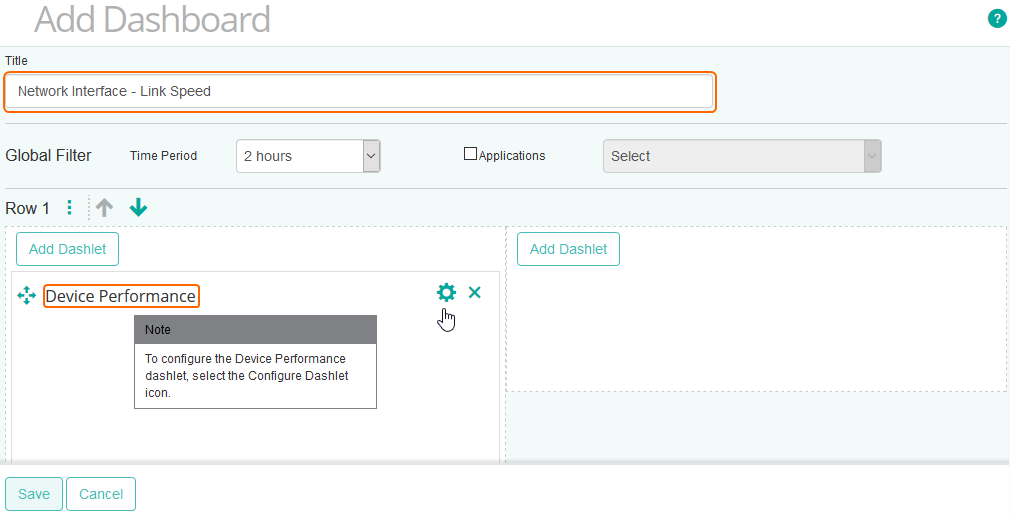The width and height of the screenshot is (1010, 514).
Task: Enable the Applications checkbox
Action: (470, 155)
